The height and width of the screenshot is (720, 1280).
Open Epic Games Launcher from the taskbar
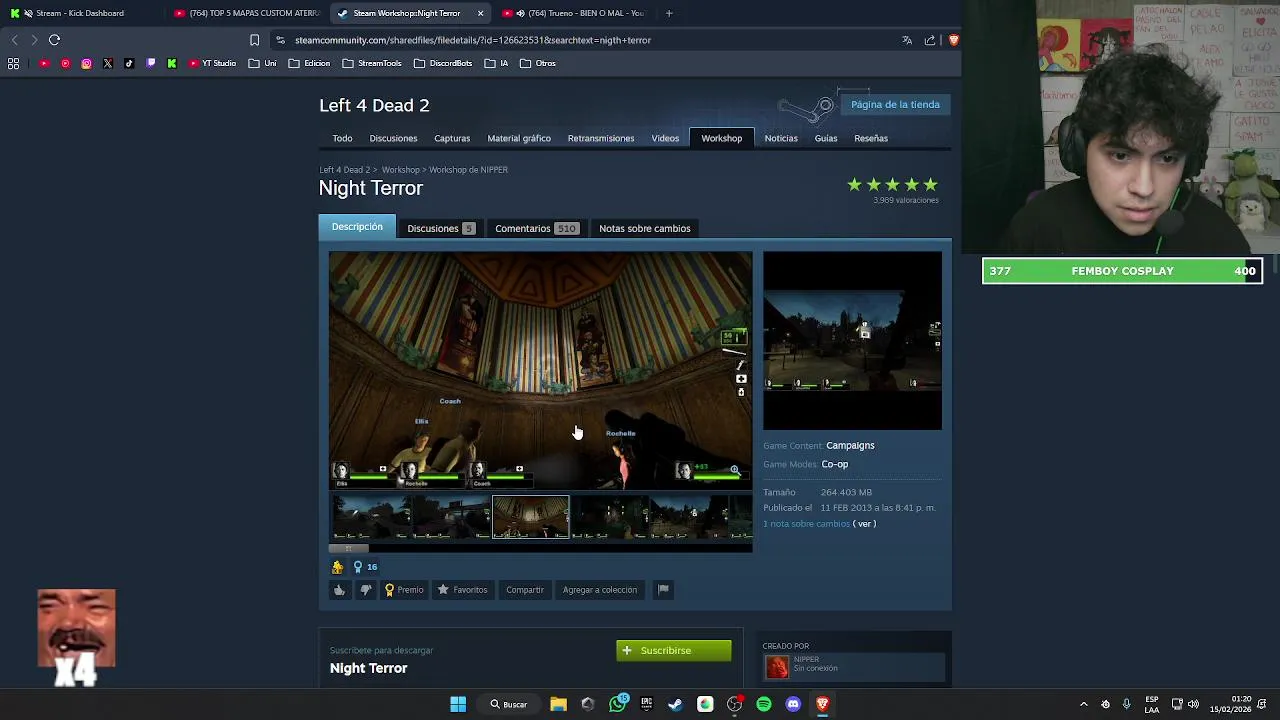point(647,704)
